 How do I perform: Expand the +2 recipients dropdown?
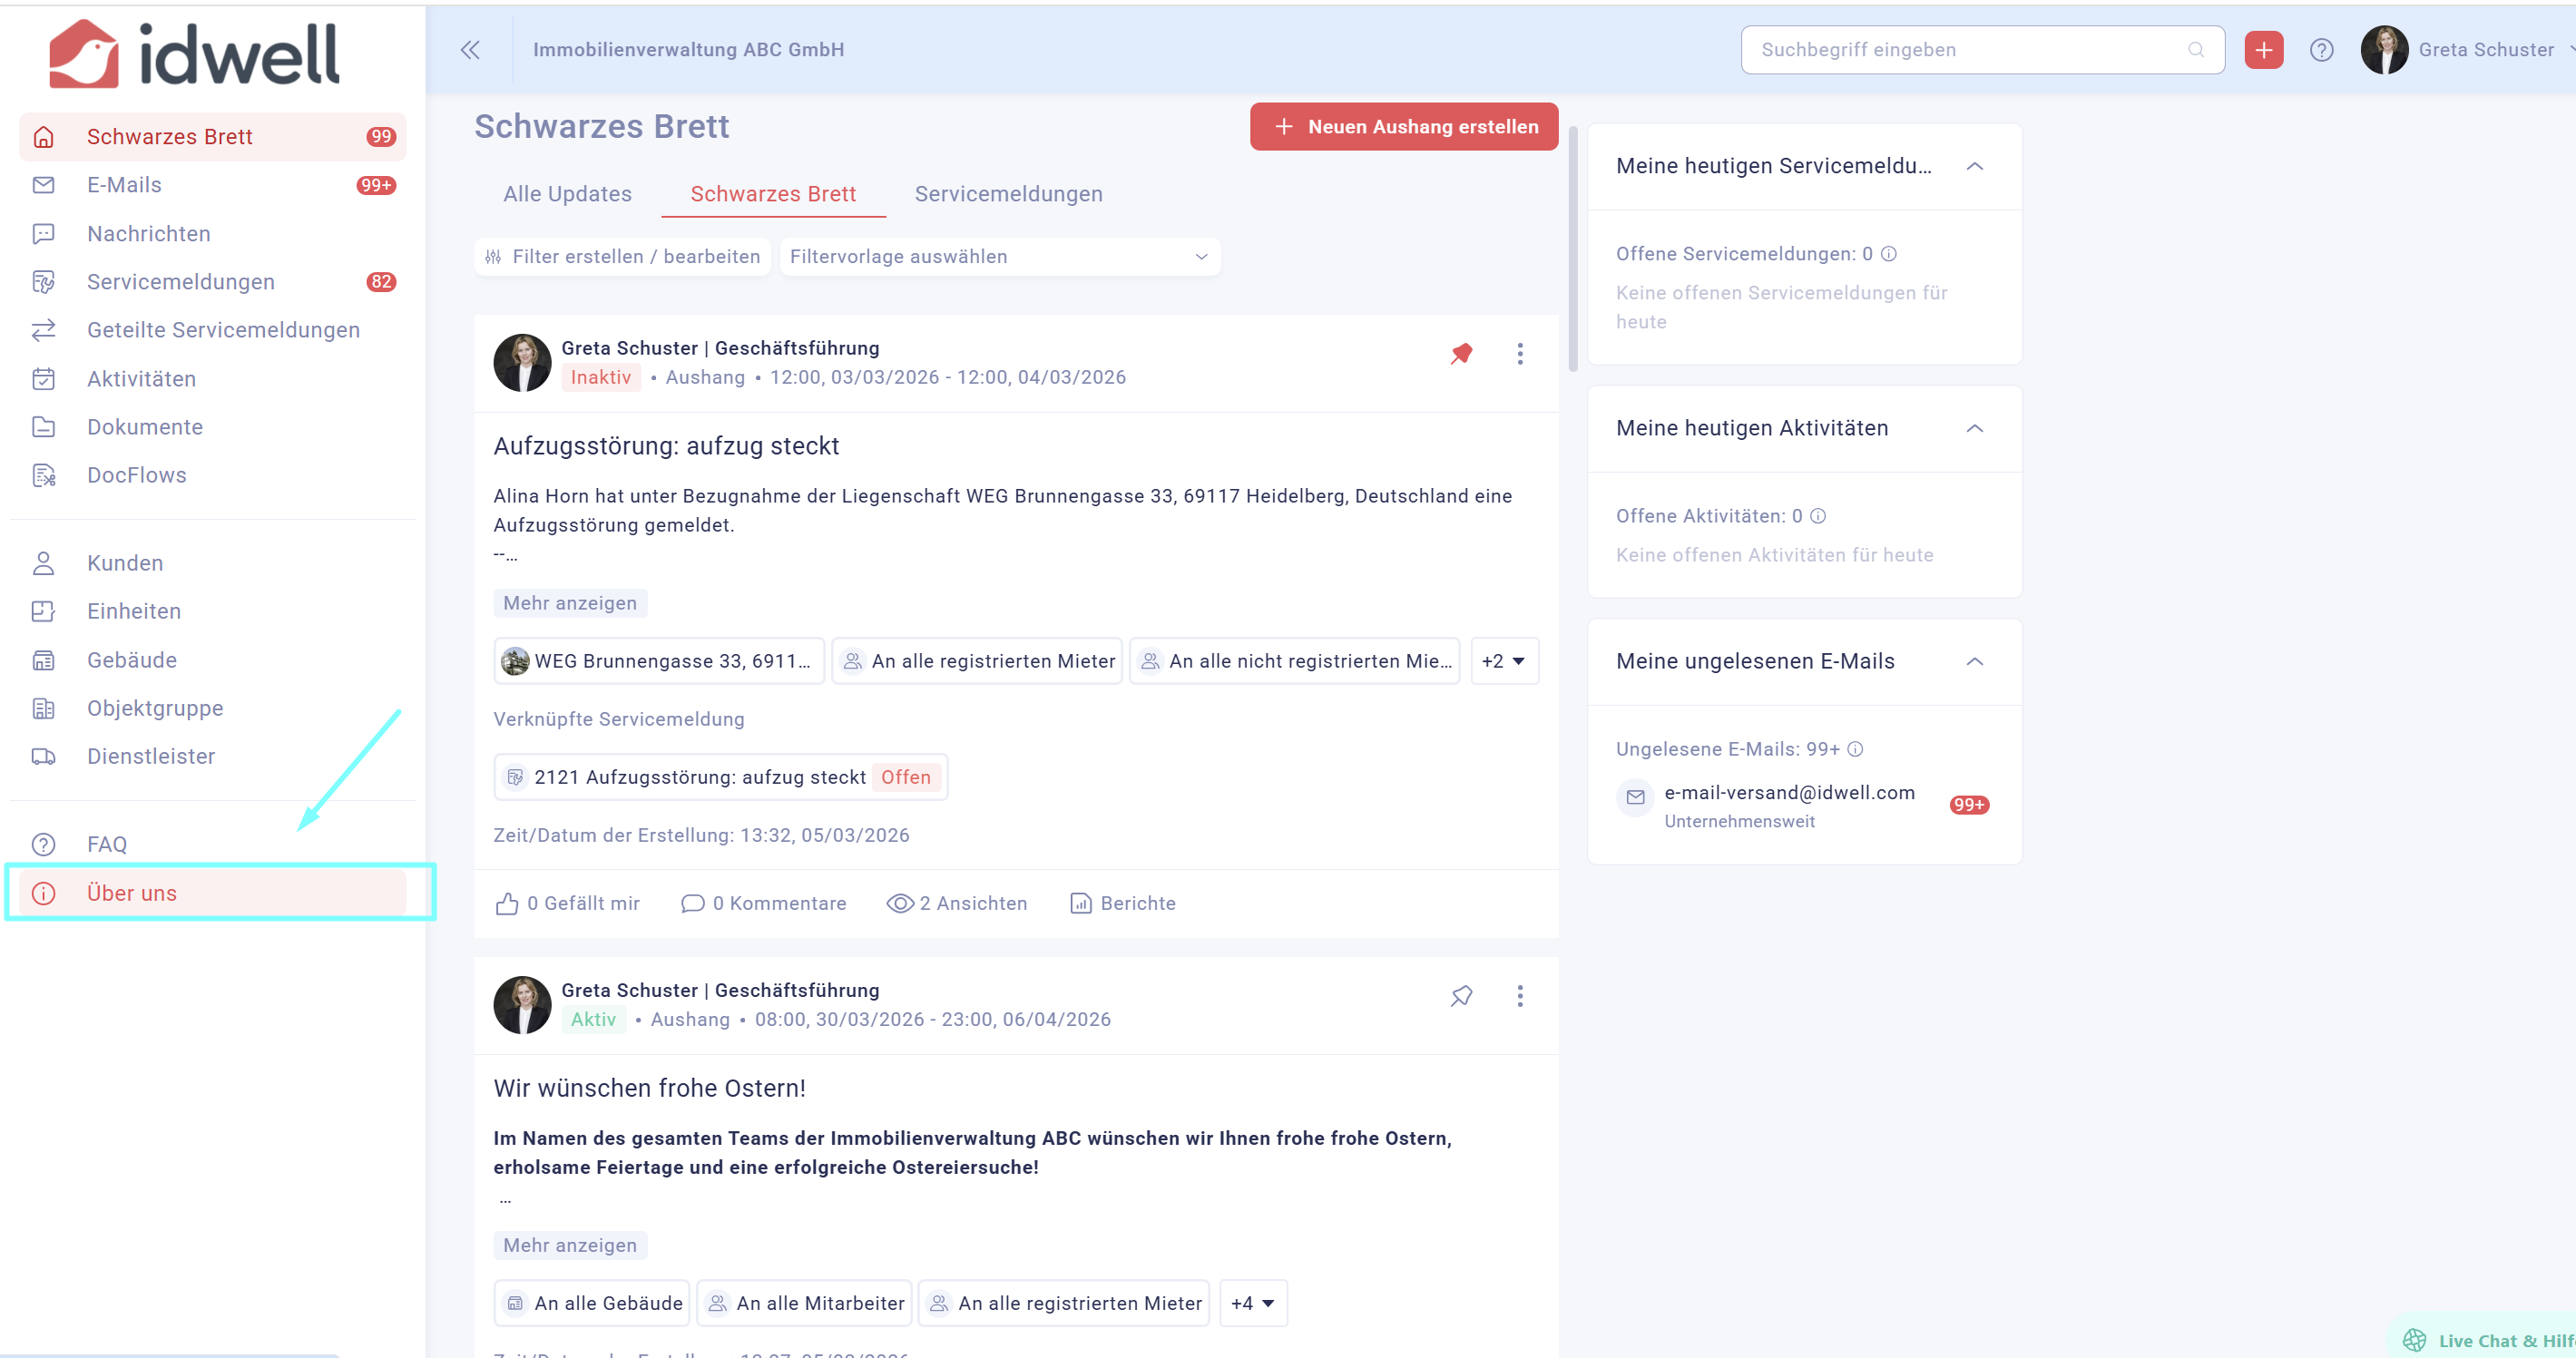coord(1503,661)
